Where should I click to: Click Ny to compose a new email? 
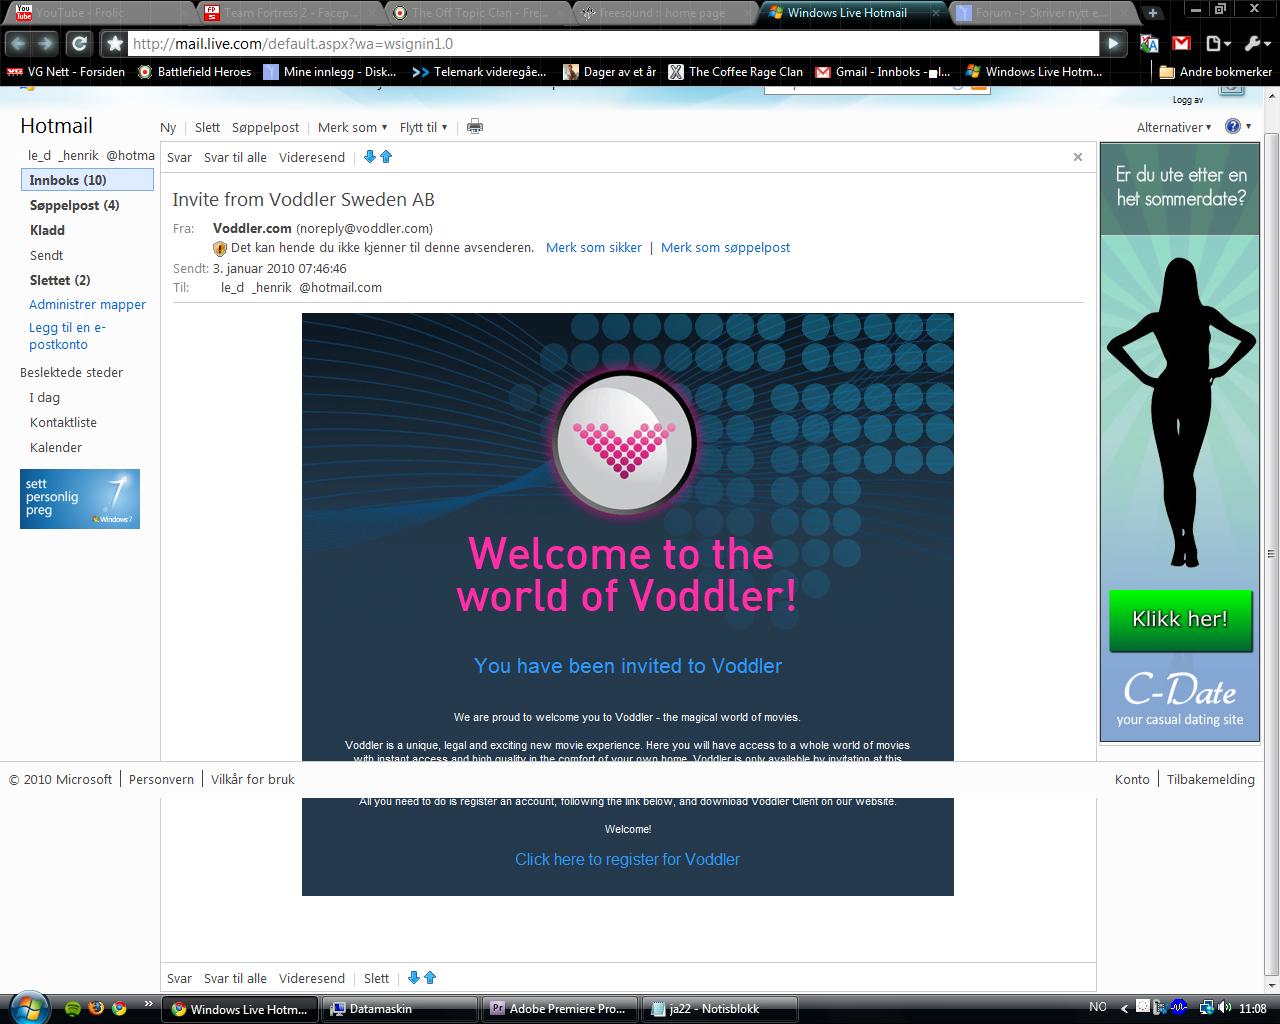point(168,127)
